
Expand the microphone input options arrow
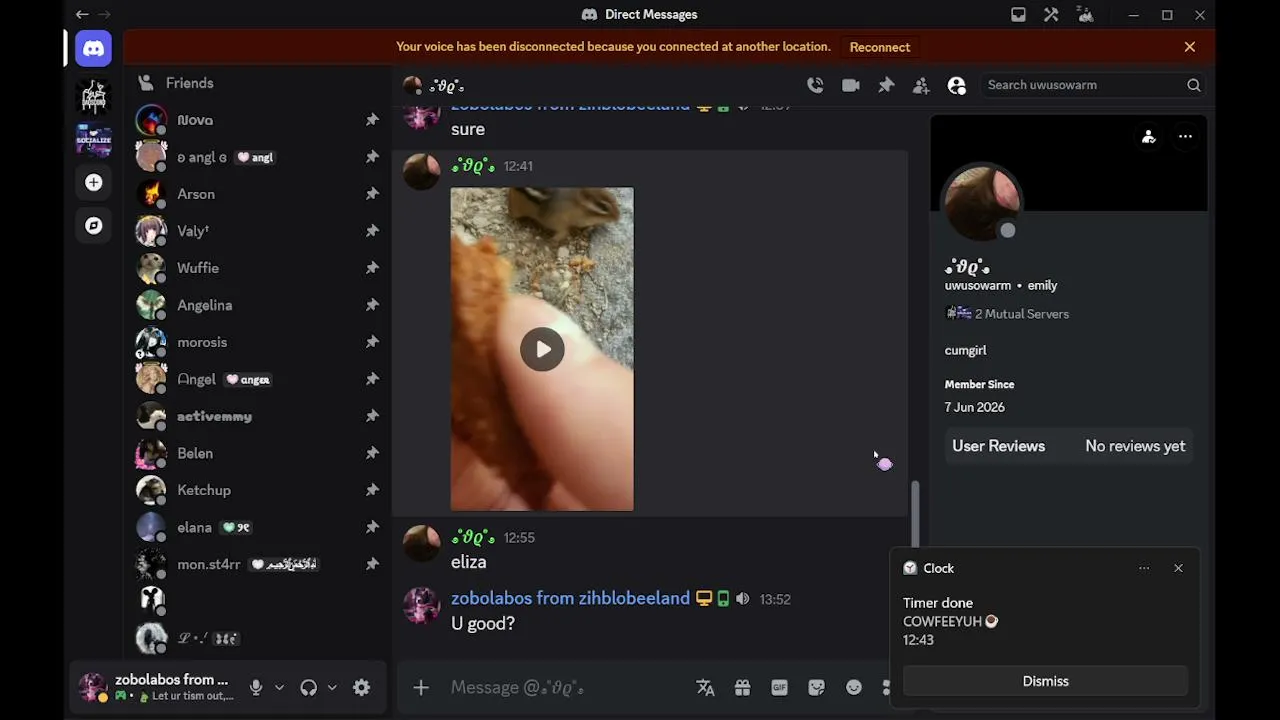click(x=279, y=687)
